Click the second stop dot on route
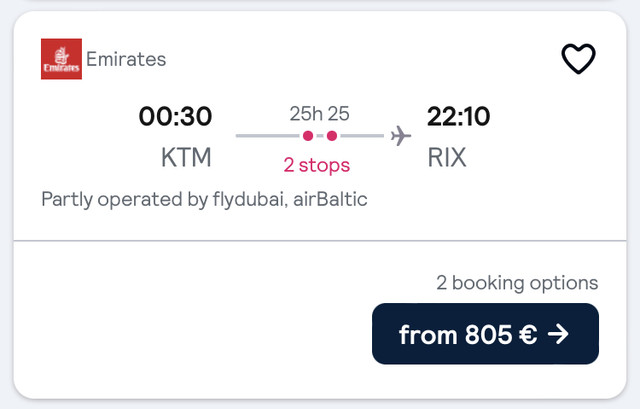640x409 pixels. point(332,135)
